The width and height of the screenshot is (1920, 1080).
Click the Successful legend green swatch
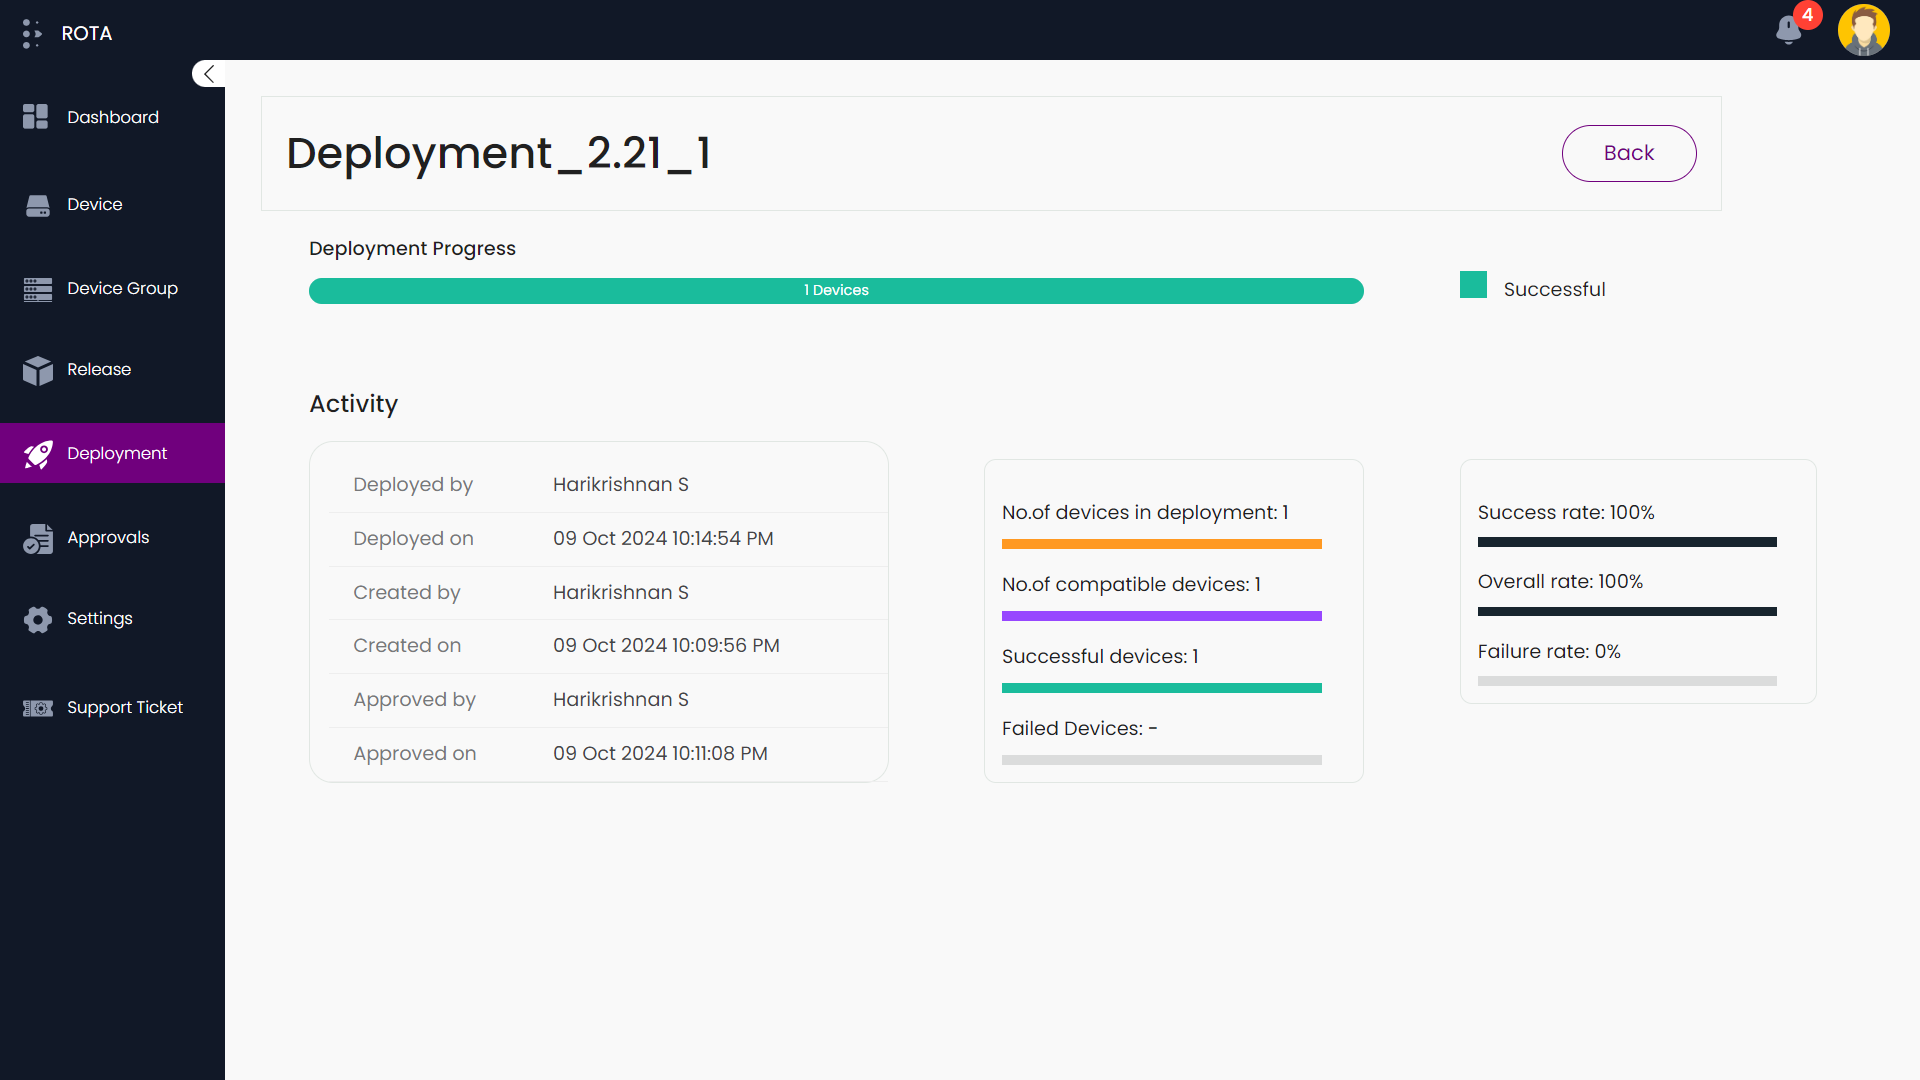[1473, 285]
